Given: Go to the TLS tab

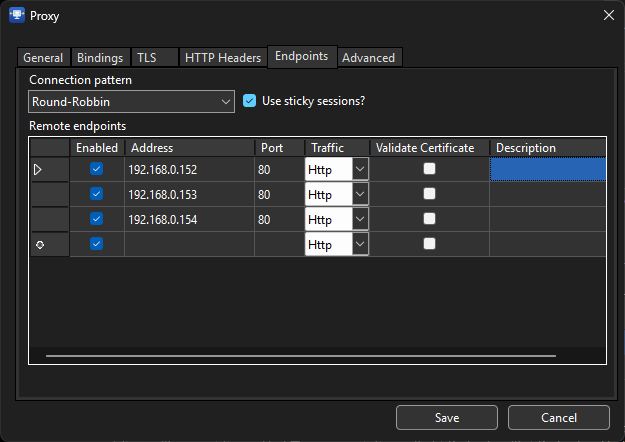Looking at the screenshot, I should click(154, 57).
